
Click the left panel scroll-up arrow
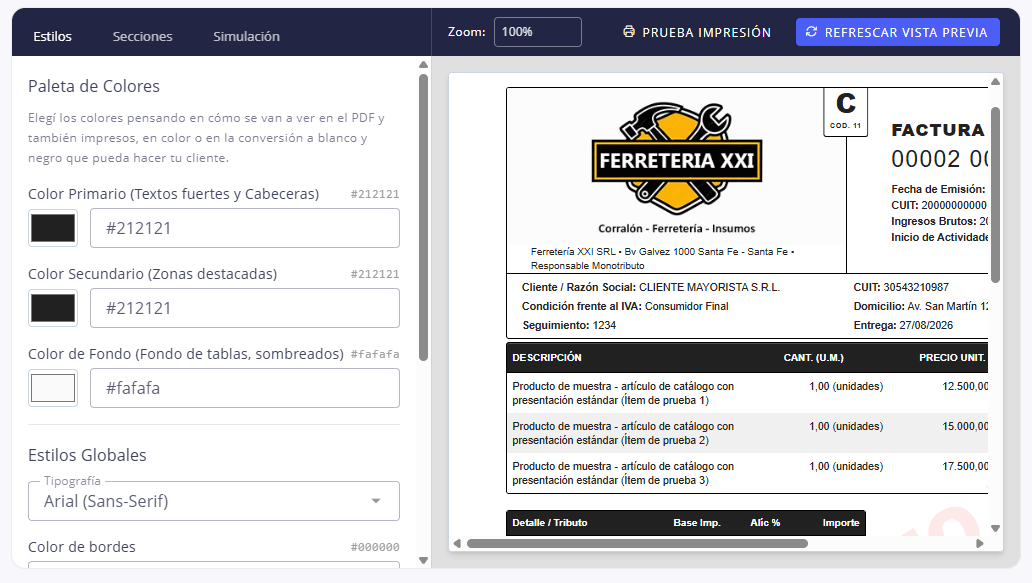point(423,64)
